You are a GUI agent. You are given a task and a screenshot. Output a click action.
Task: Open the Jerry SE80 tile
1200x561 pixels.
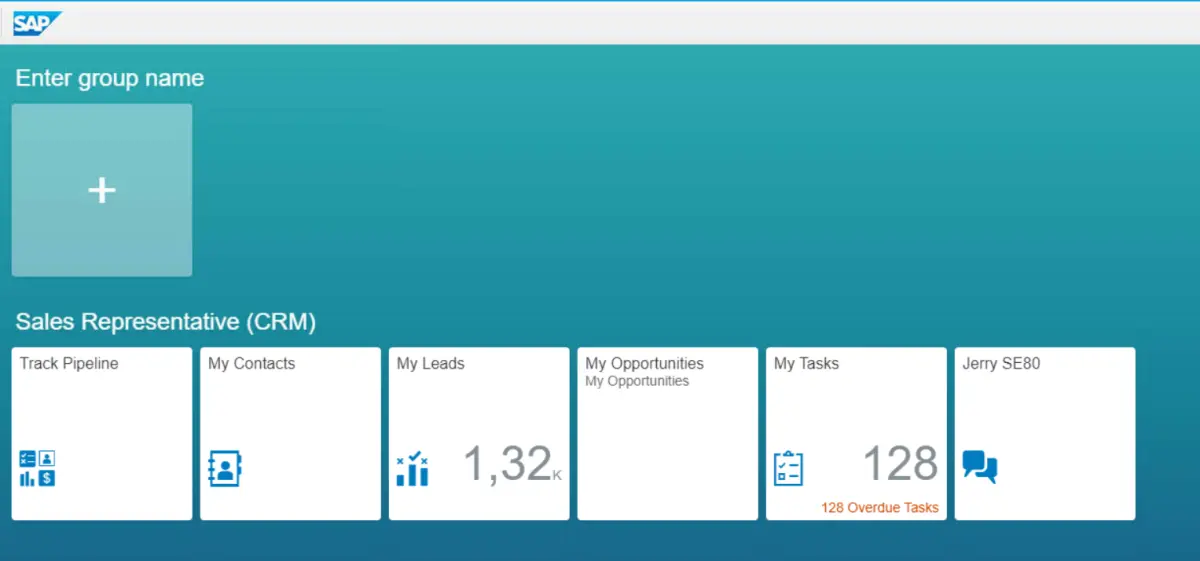pos(1045,434)
